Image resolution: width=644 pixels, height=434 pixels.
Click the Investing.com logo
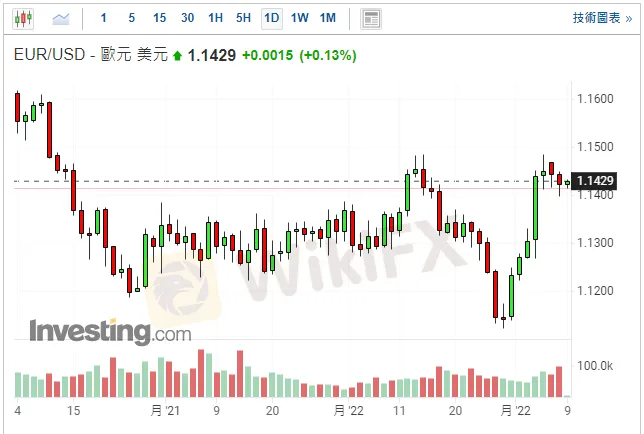tap(109, 330)
